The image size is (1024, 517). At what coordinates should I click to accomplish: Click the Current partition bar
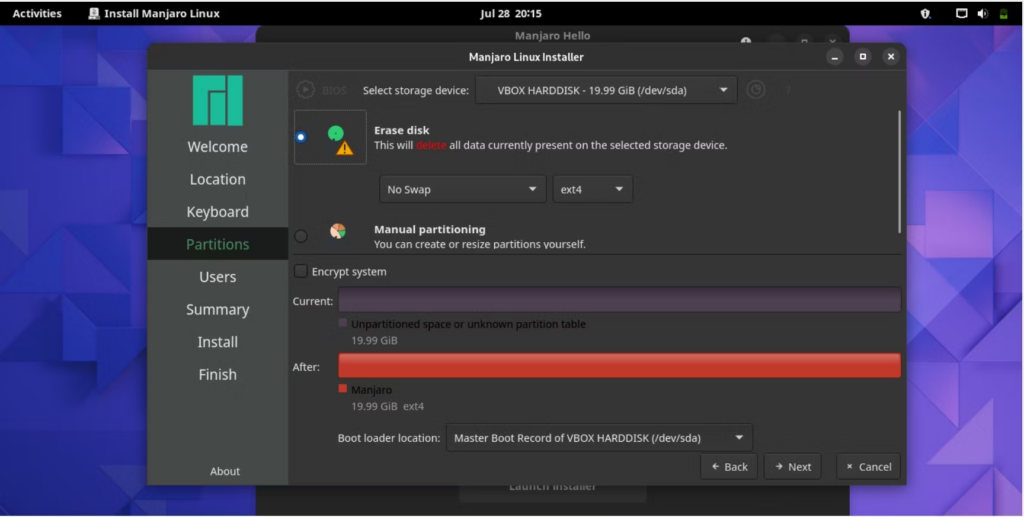619,300
